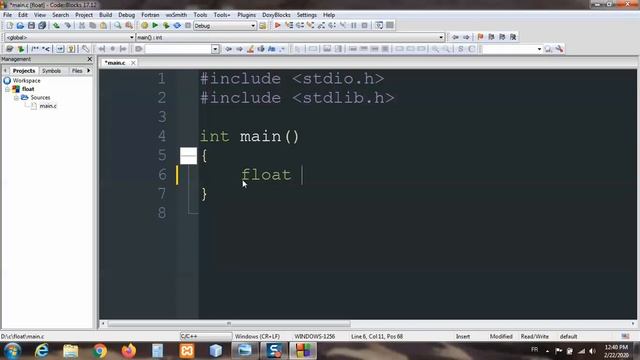Close the *main.c editor tab
The height and width of the screenshot is (360, 640).
133,63
